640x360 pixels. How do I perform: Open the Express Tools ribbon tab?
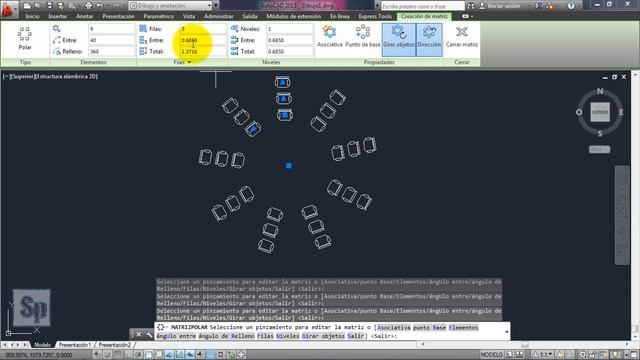click(x=375, y=16)
